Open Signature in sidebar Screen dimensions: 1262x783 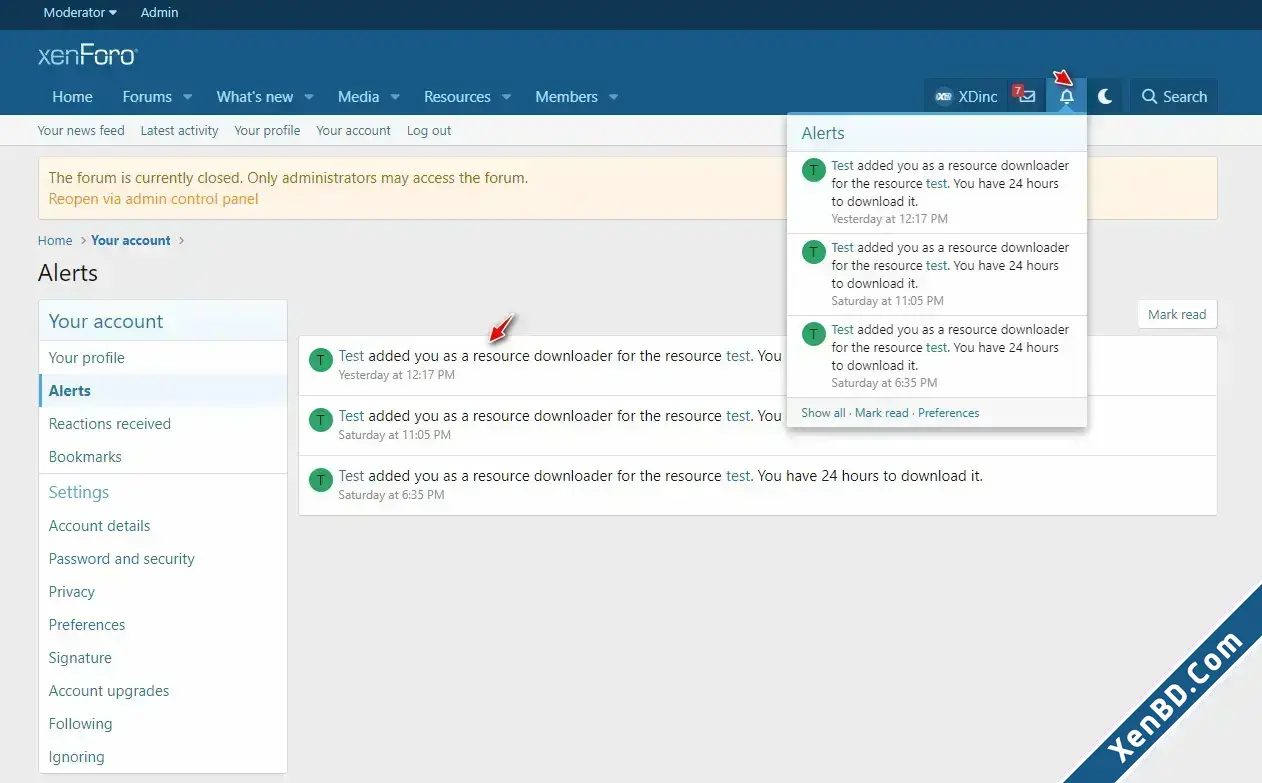pos(162,658)
